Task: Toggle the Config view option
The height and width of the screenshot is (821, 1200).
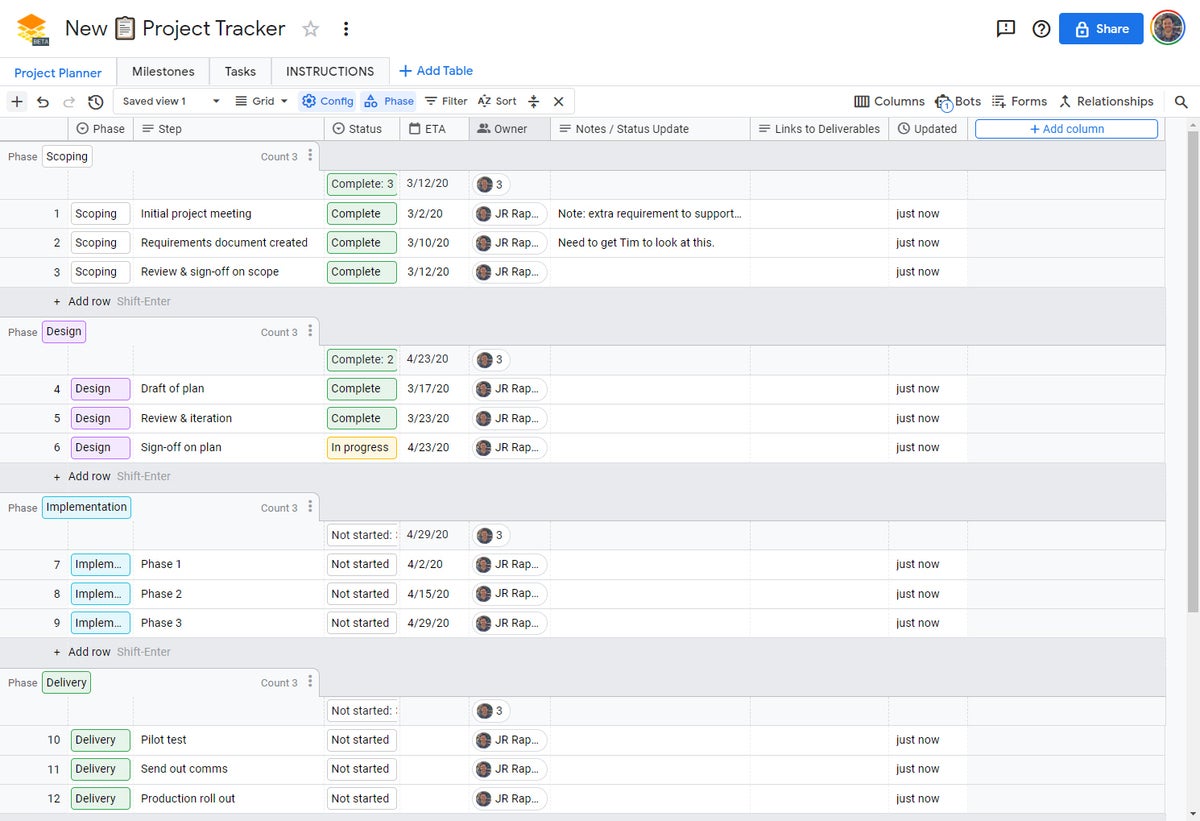Action: 328,101
